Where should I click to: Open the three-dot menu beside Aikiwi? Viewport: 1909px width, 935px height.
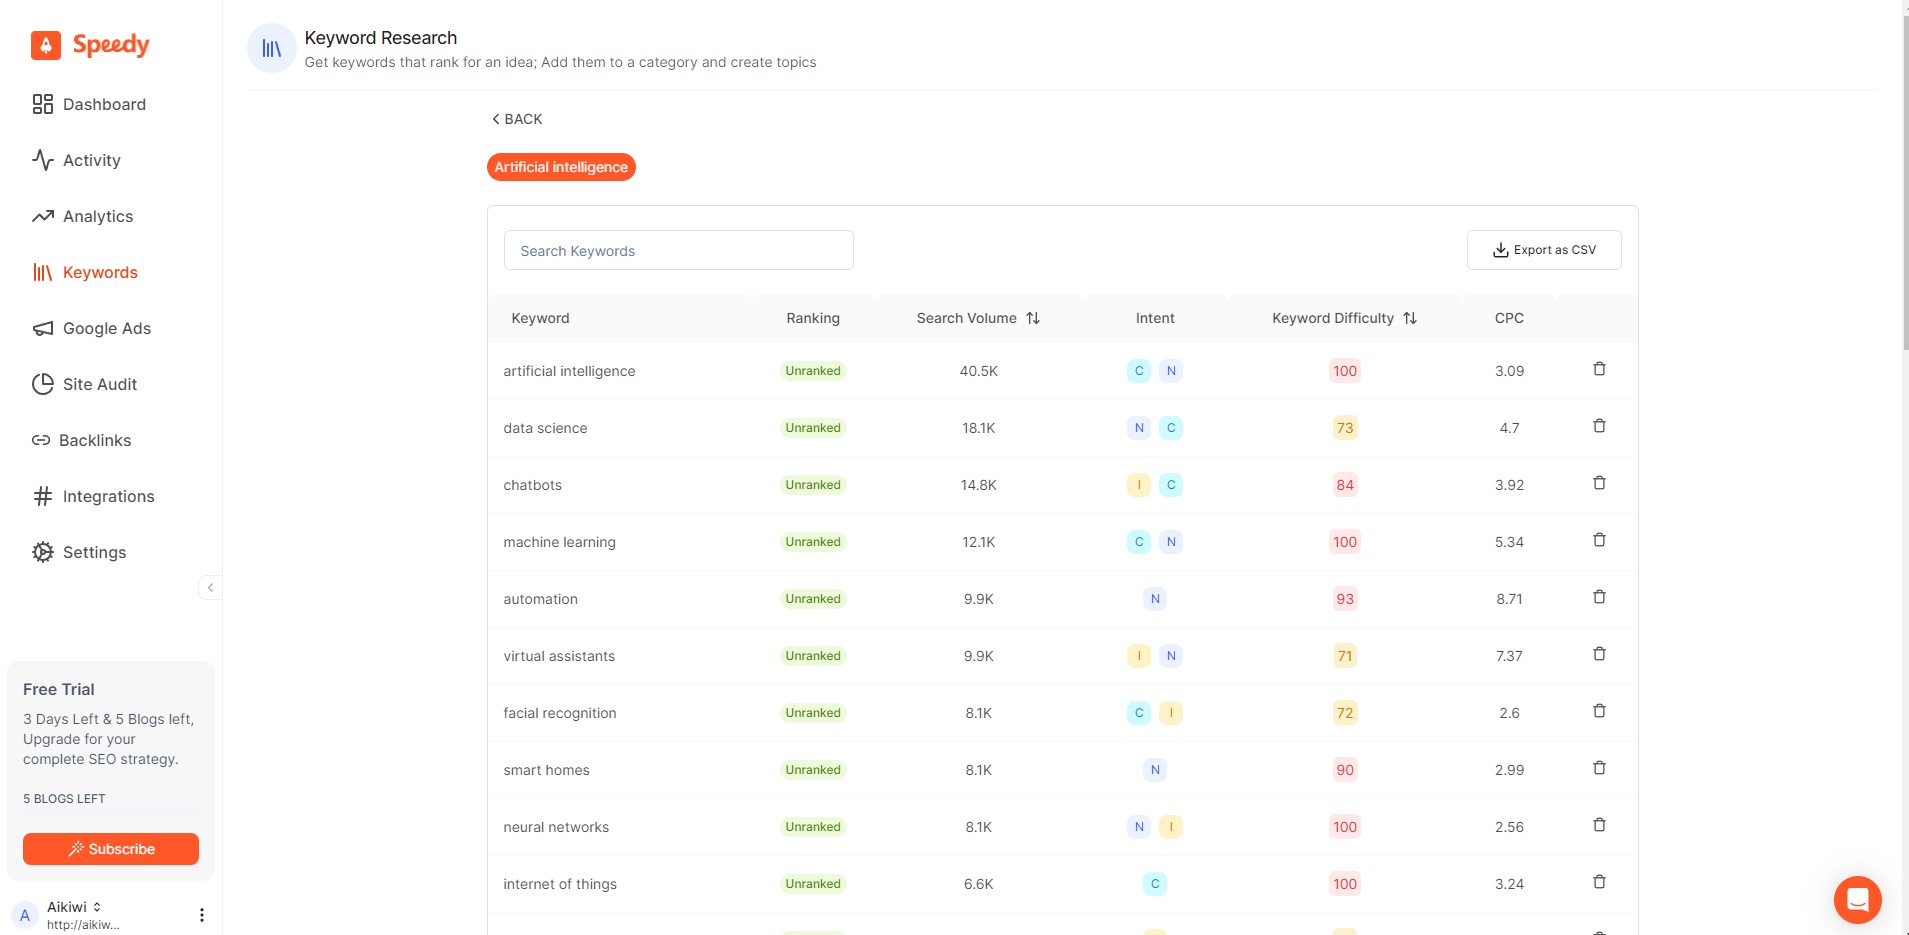pos(201,915)
